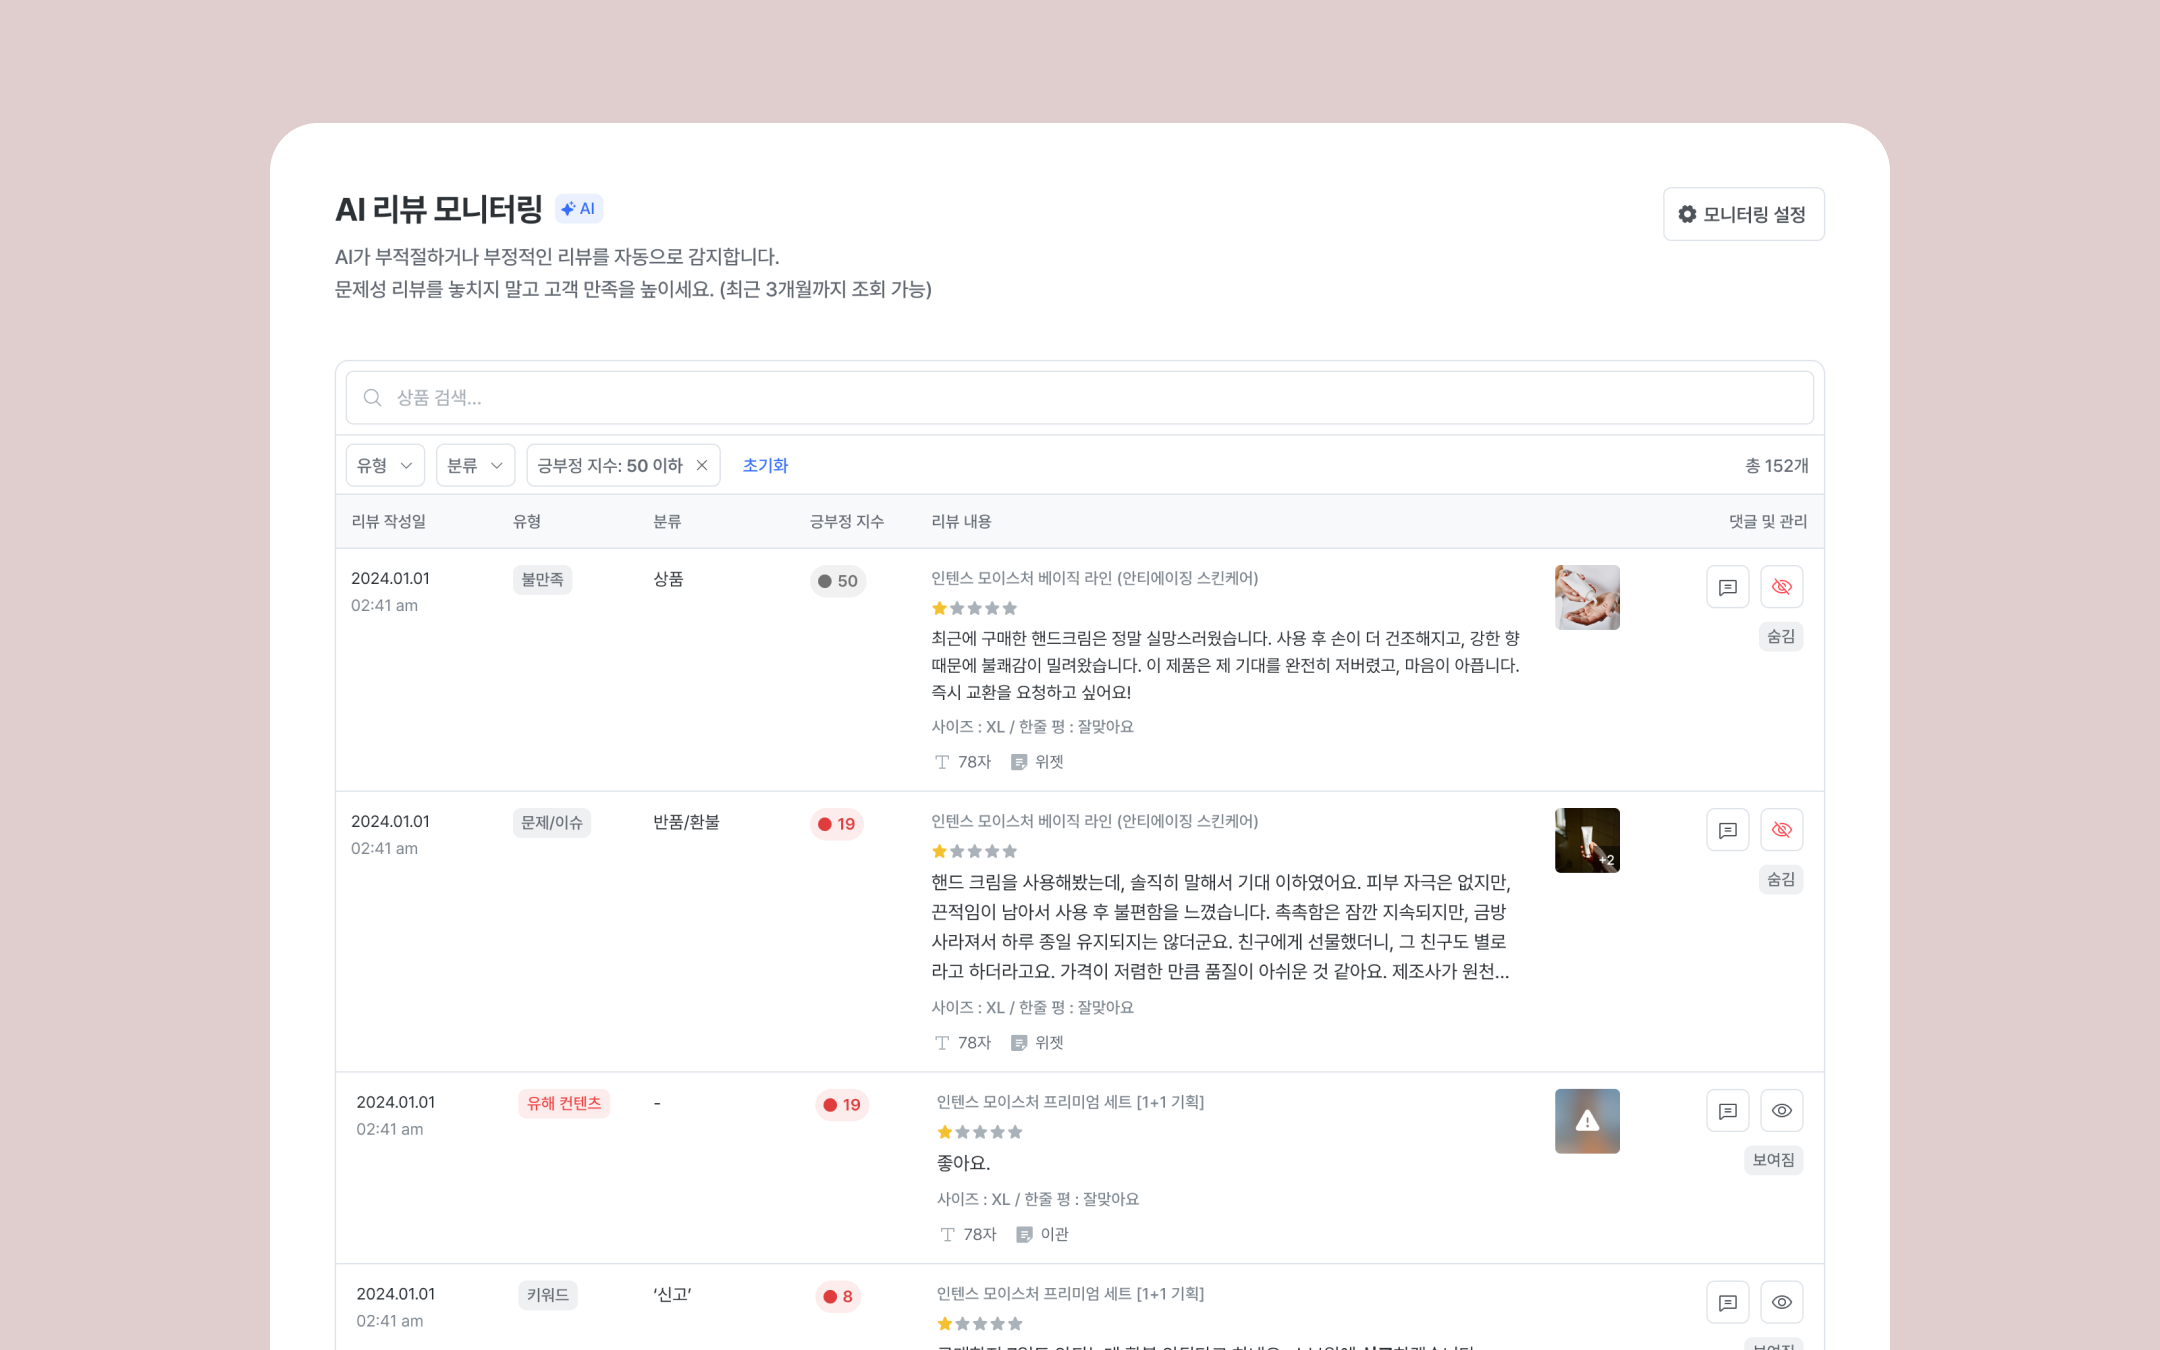Toggle visibility of 반품/환불 review

point(1781,830)
